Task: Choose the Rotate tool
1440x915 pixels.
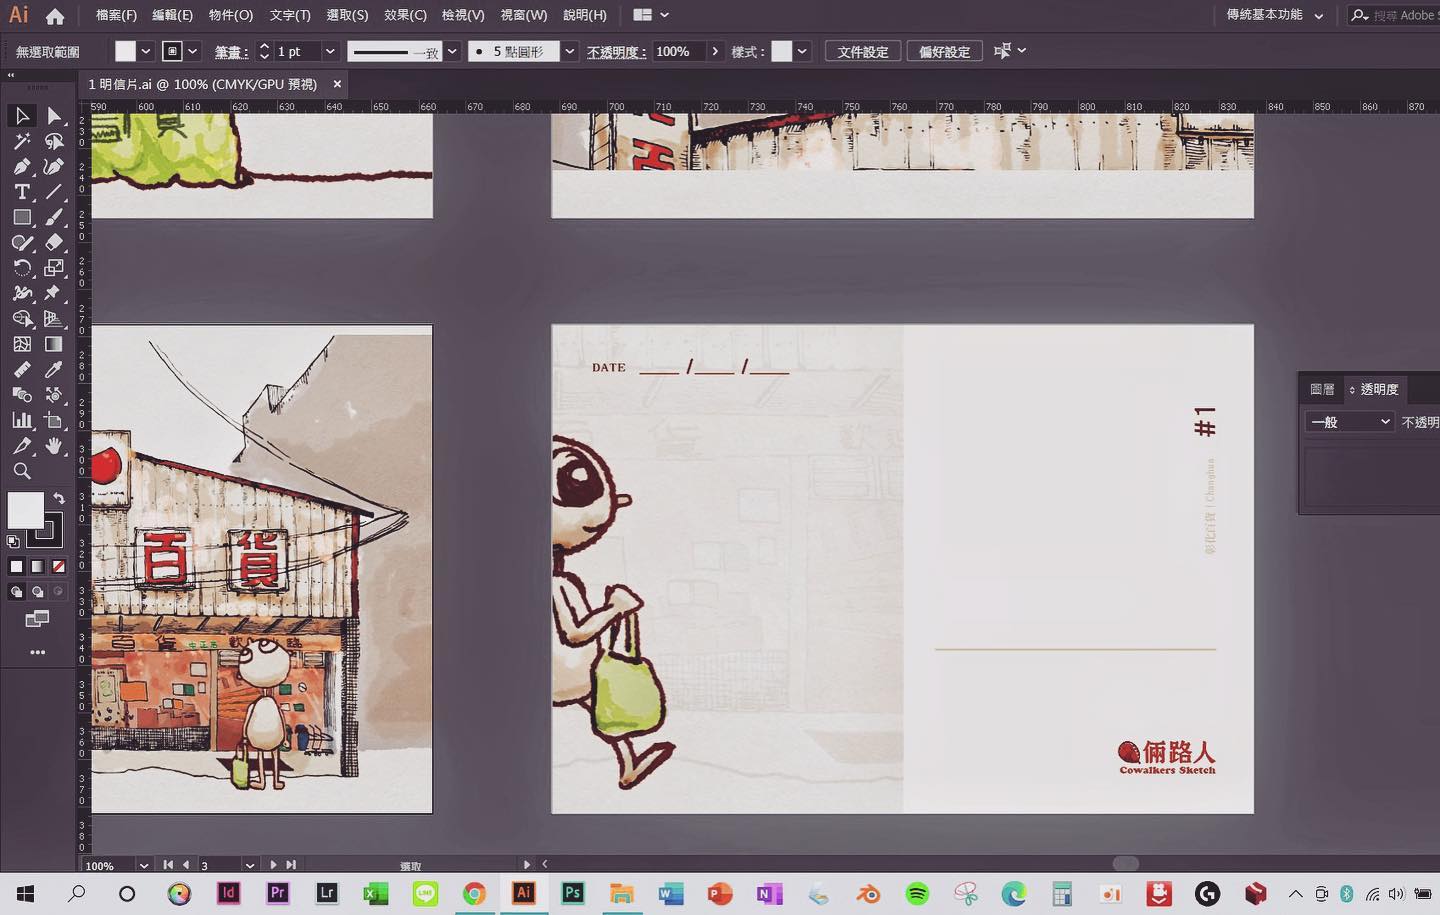Action: tap(22, 268)
